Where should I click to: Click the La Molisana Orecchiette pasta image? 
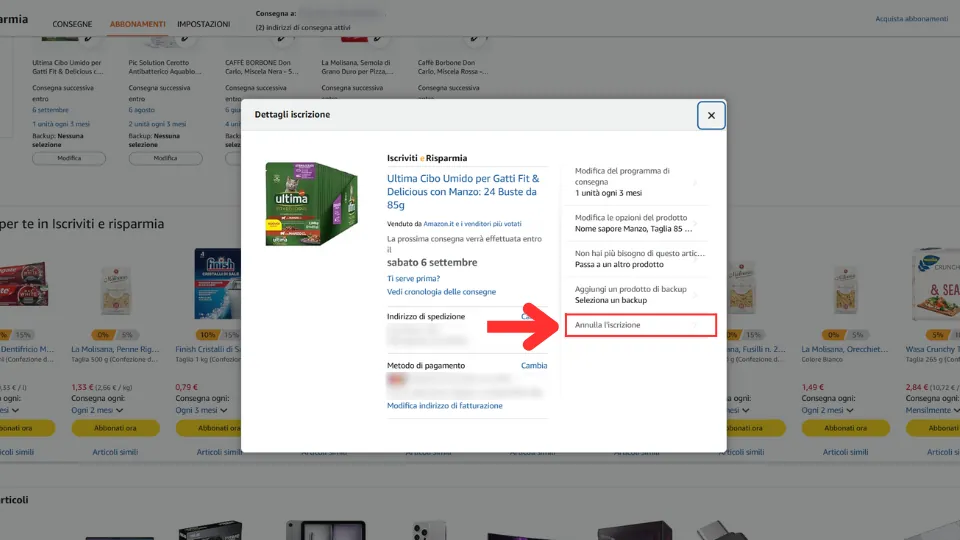846,290
